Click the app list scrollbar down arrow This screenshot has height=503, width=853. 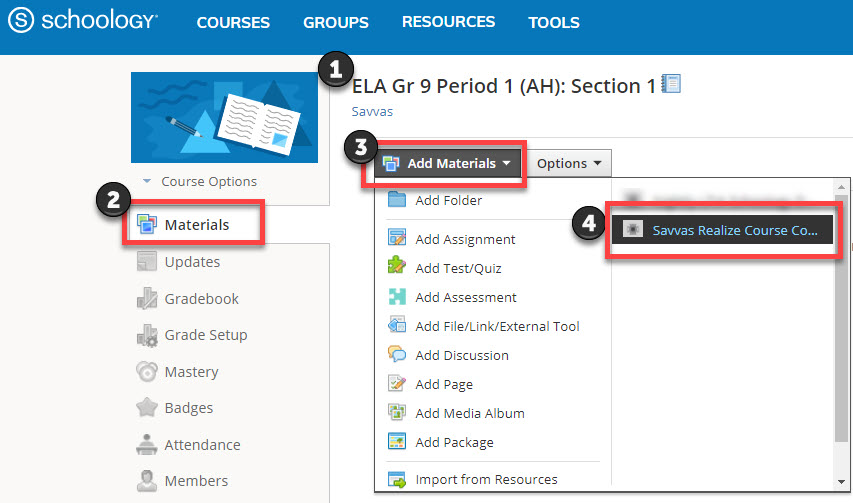[841, 482]
